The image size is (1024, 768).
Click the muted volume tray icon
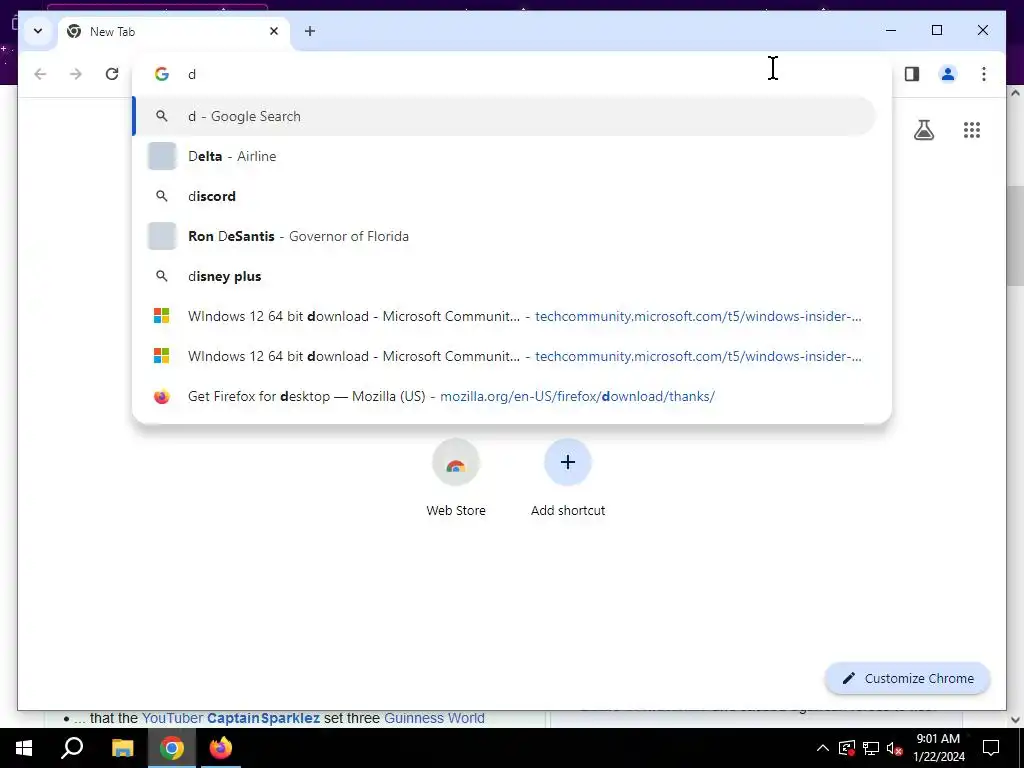point(894,748)
